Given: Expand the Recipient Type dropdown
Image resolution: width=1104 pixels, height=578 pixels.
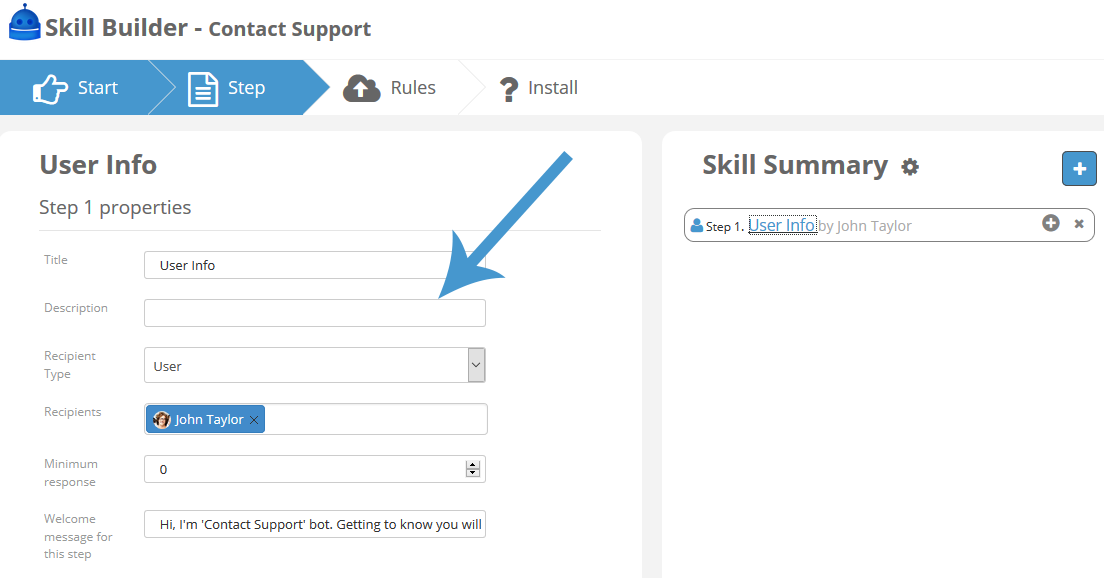Looking at the screenshot, I should click(x=476, y=365).
